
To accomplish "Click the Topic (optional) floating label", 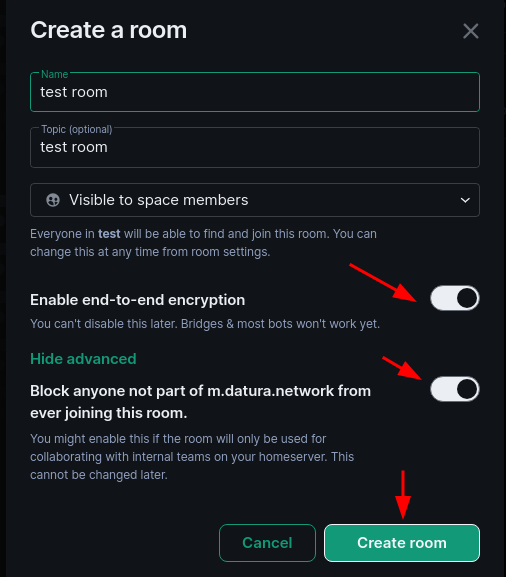I will click(77, 129).
